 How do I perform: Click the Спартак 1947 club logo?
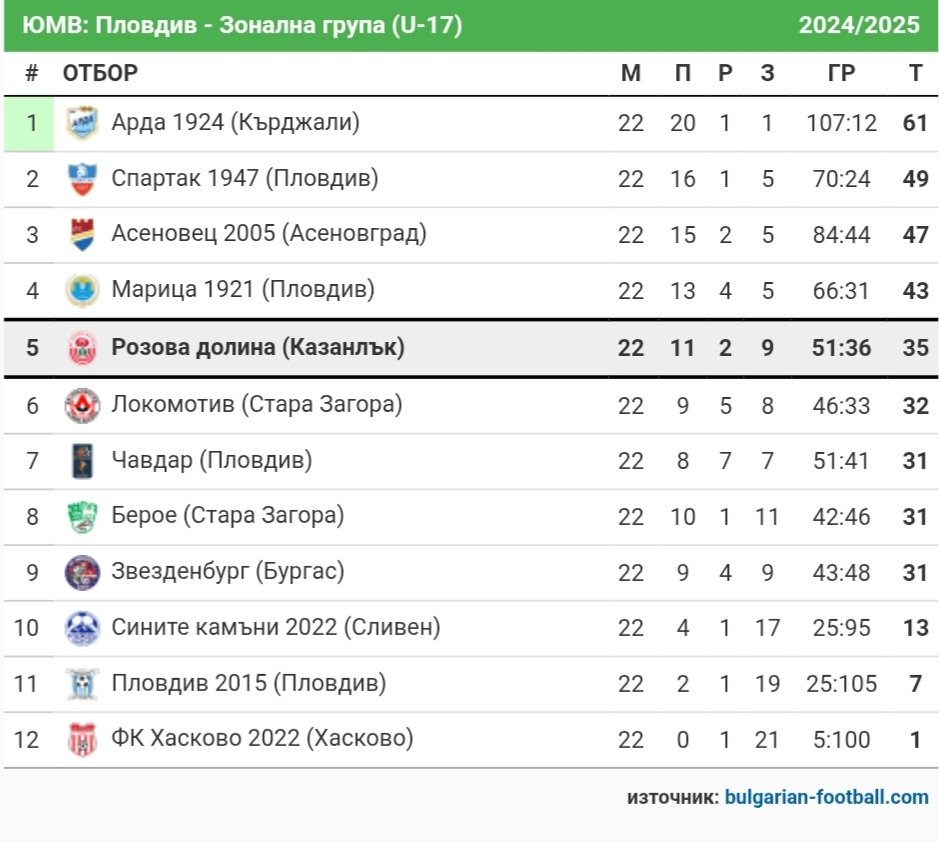click(x=82, y=178)
